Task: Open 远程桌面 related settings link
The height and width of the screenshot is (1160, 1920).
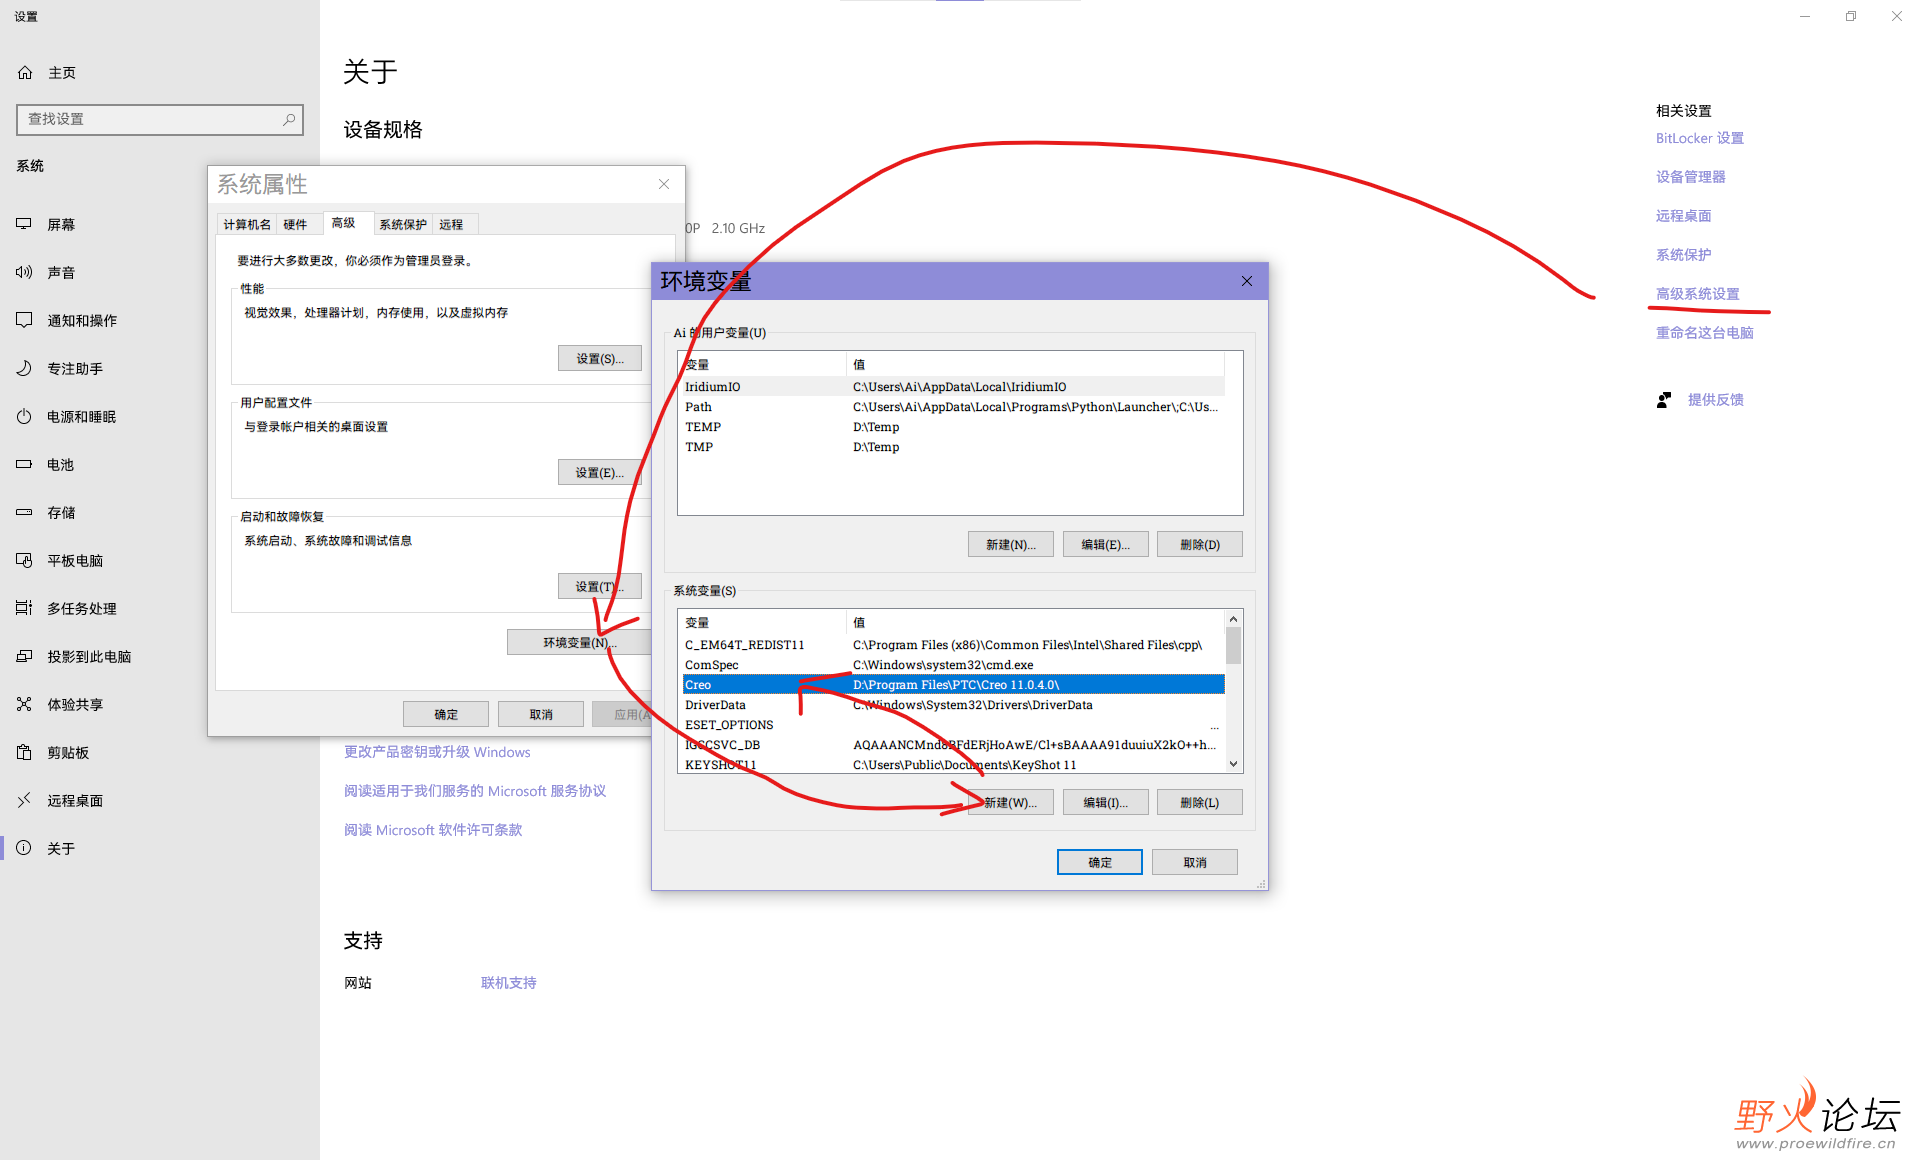Action: 1683,215
